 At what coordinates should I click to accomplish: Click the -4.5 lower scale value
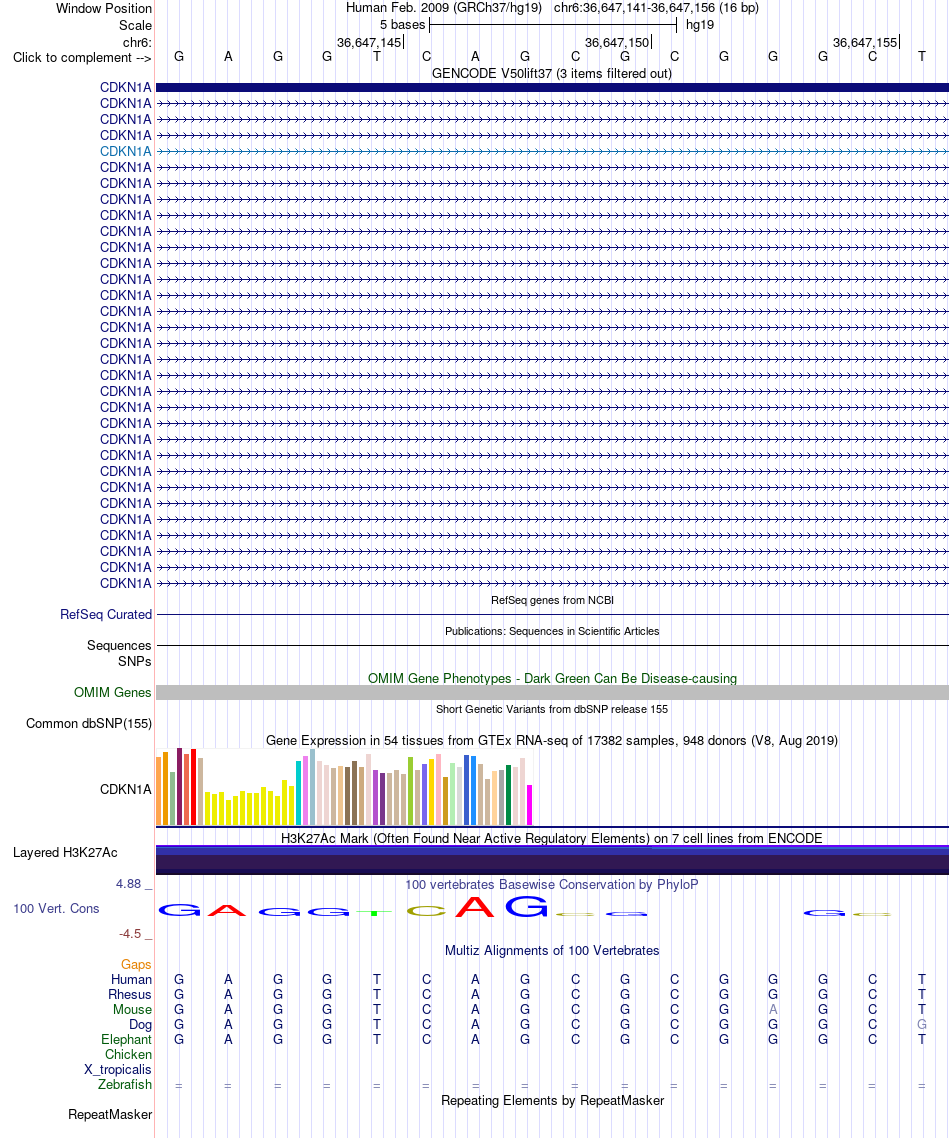click(x=131, y=933)
